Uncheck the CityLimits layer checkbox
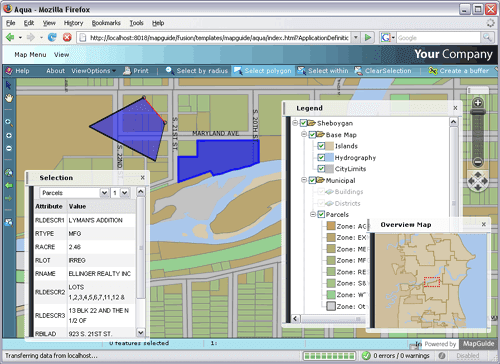Image resolution: width=500 pixels, height=364 pixels. (x=321, y=169)
